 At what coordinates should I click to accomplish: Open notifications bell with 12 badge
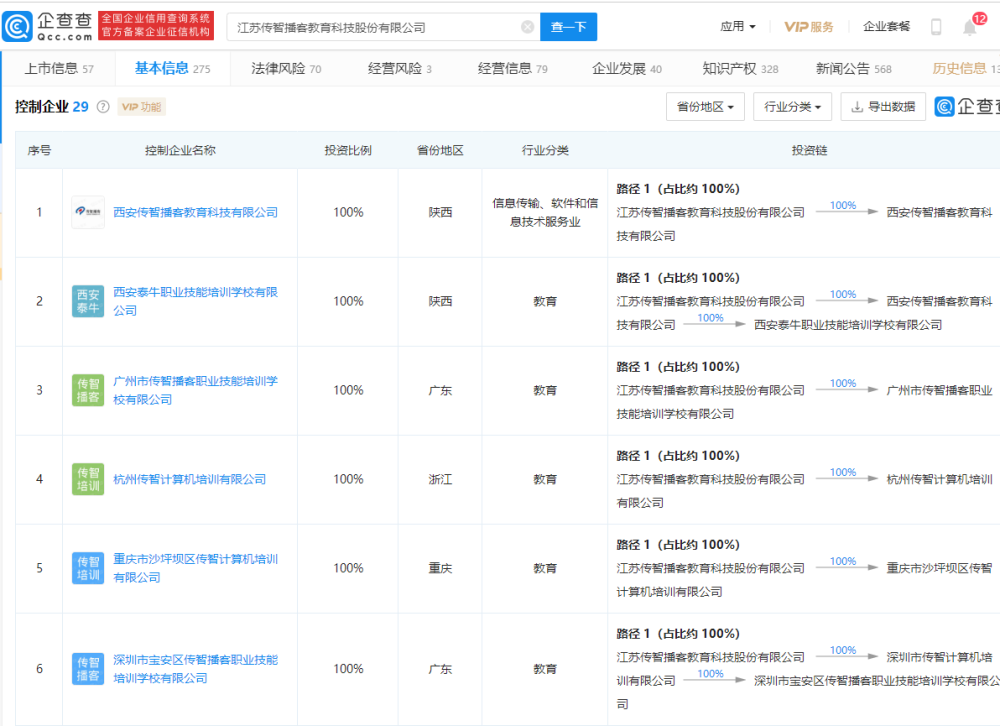[x=970, y=27]
